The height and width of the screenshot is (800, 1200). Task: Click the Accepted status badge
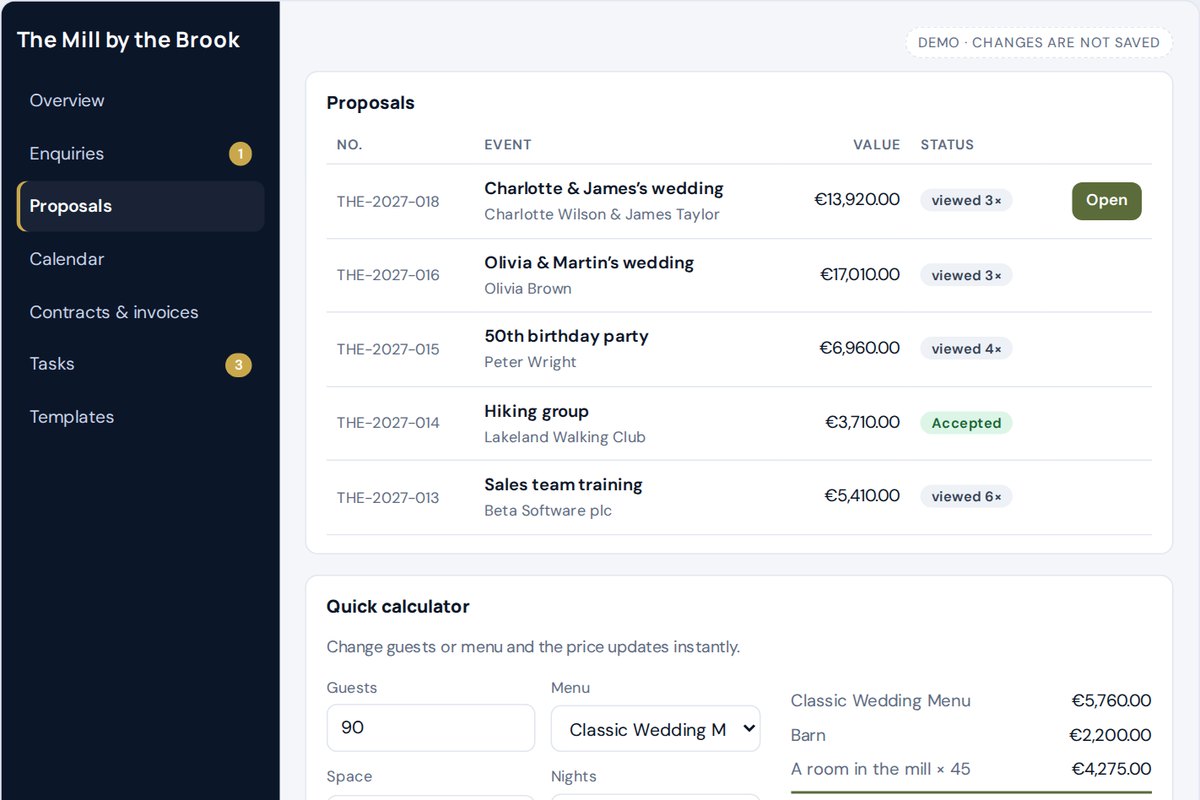(x=966, y=423)
